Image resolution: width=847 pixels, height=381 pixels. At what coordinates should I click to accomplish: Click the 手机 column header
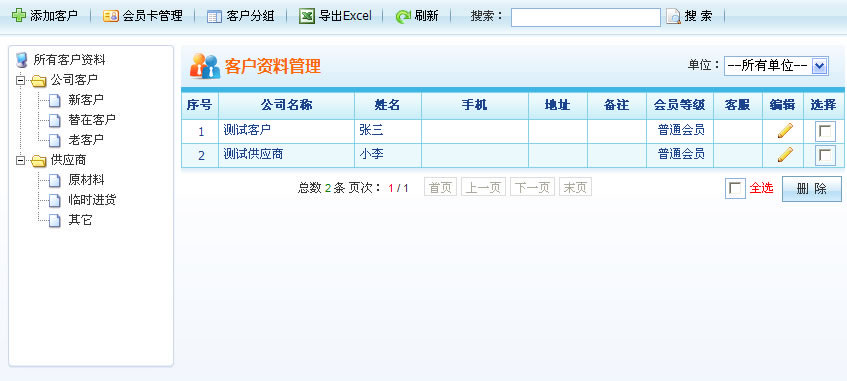(x=475, y=105)
